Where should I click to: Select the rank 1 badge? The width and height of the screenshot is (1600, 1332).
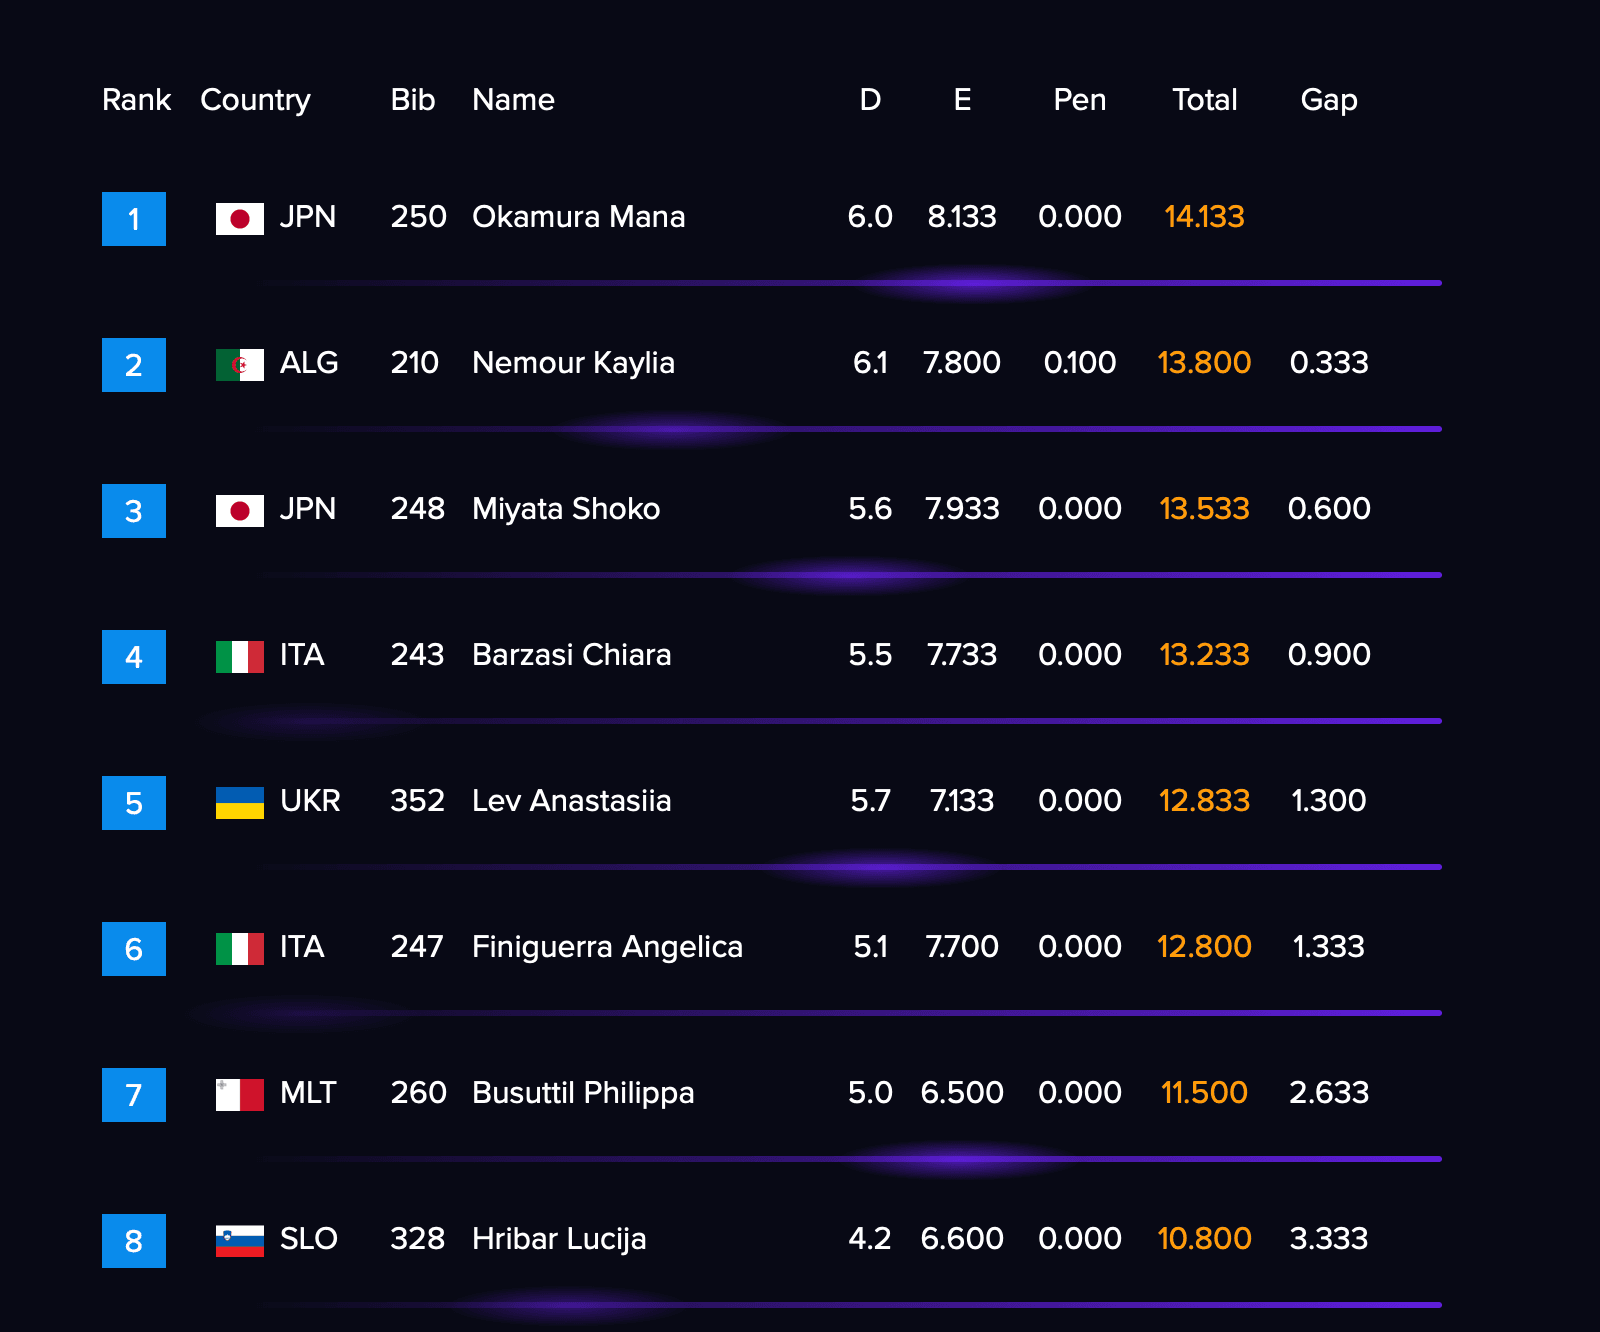(134, 219)
